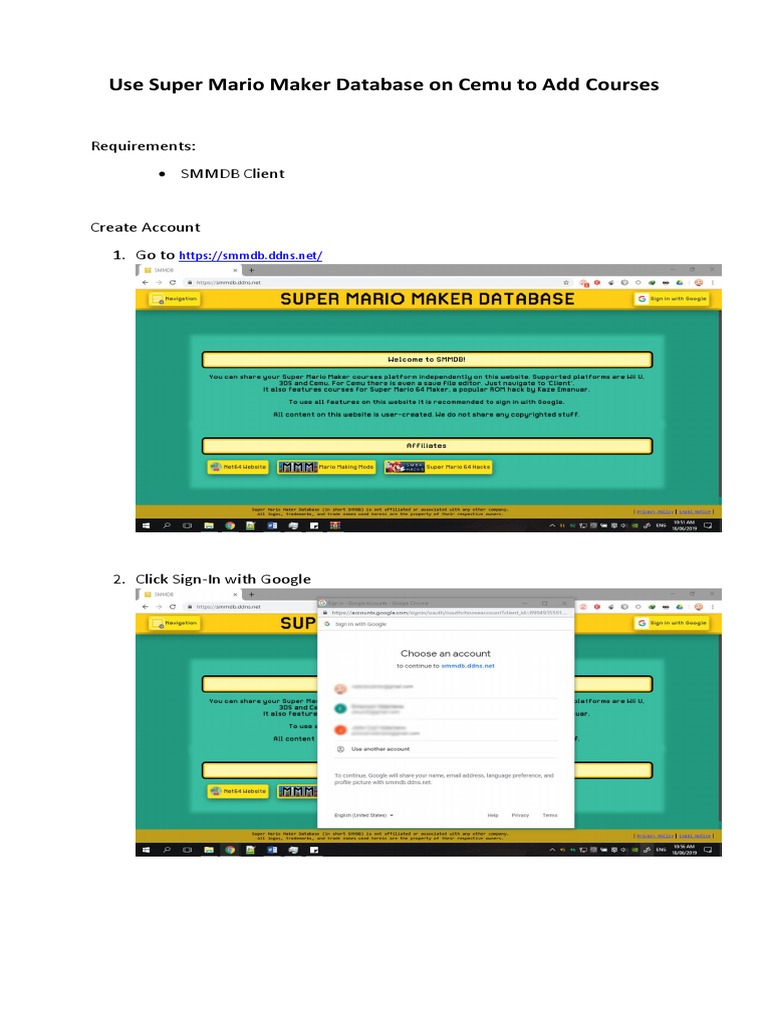
Task: Open Mario Making Mods affiliate button
Action: coord(327,467)
